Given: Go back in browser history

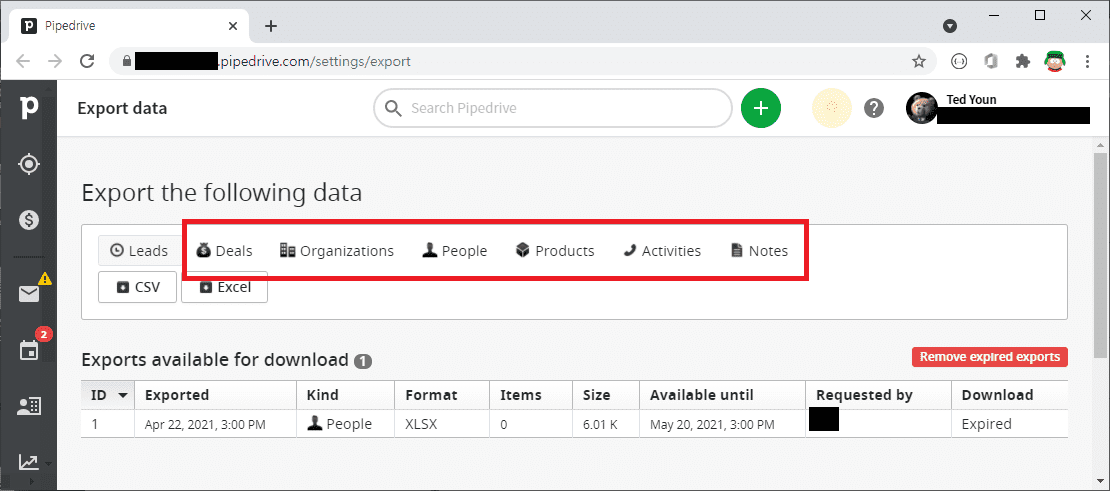Looking at the screenshot, I should [23, 62].
